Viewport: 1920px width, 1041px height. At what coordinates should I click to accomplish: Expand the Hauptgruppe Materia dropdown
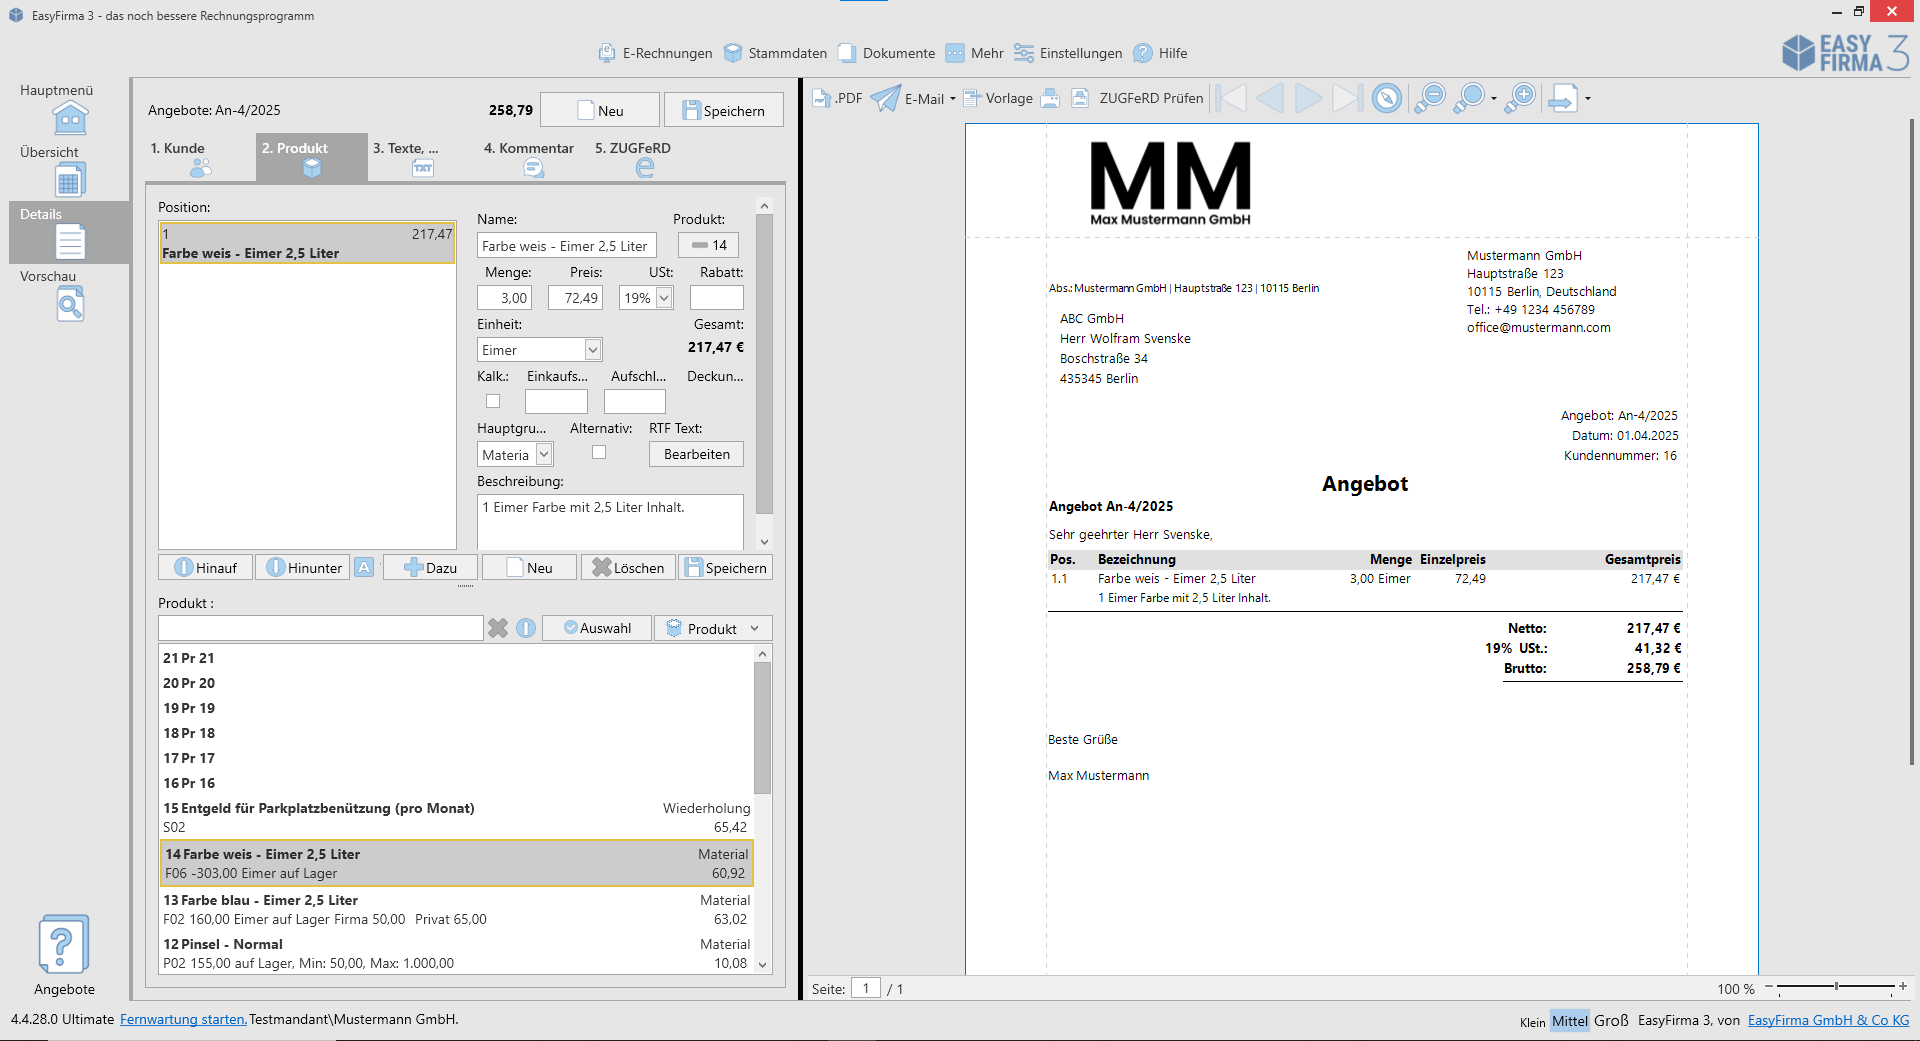point(544,455)
